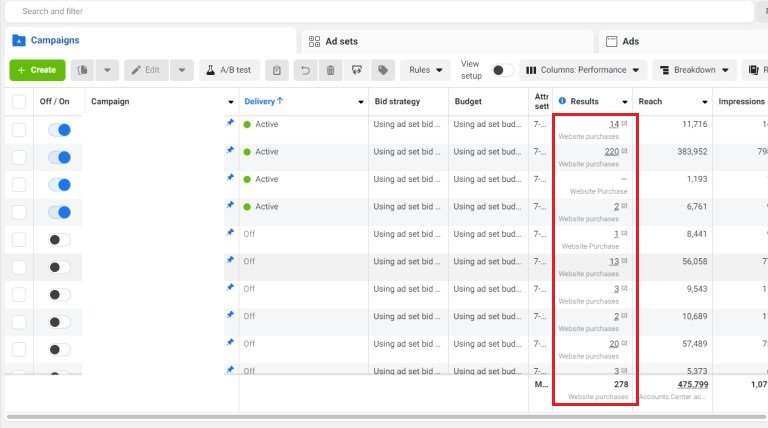768x428 pixels.
Task: Click the tag label icon in toolbar
Action: click(x=382, y=70)
